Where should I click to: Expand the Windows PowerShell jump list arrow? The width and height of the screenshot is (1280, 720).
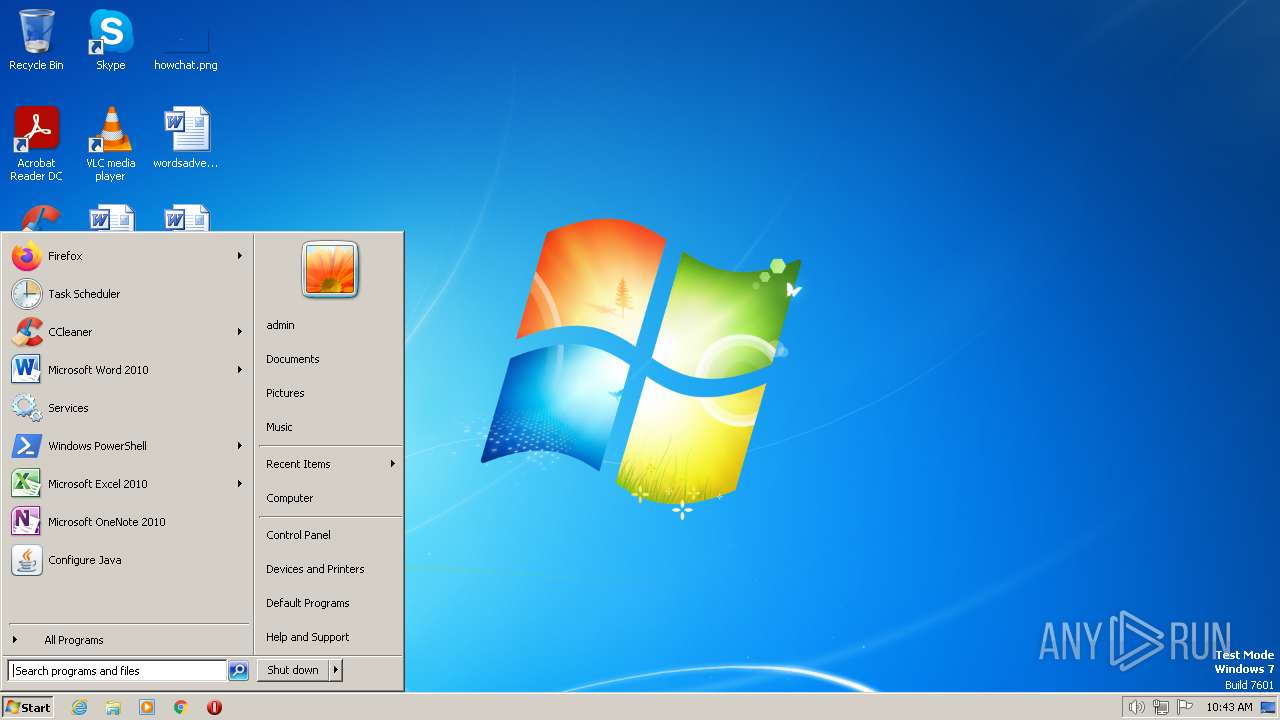[x=240, y=446]
